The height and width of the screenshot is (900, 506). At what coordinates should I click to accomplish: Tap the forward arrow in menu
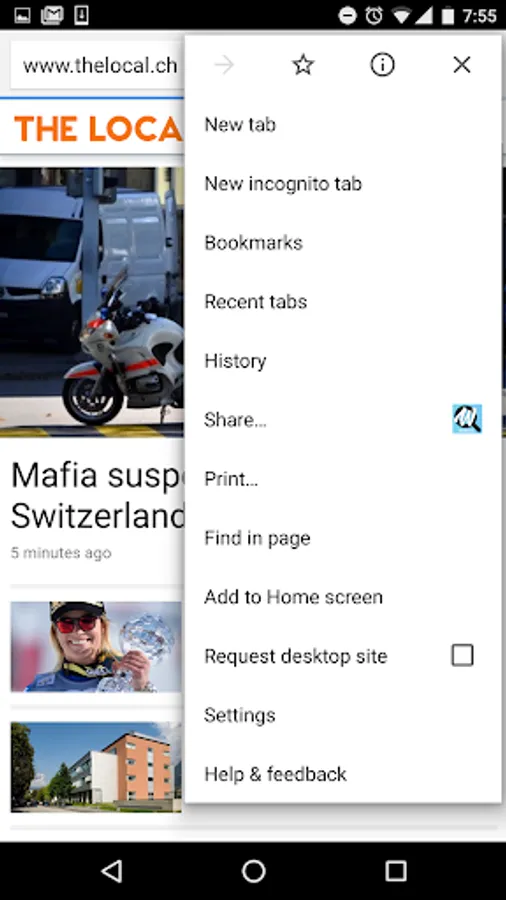point(224,65)
